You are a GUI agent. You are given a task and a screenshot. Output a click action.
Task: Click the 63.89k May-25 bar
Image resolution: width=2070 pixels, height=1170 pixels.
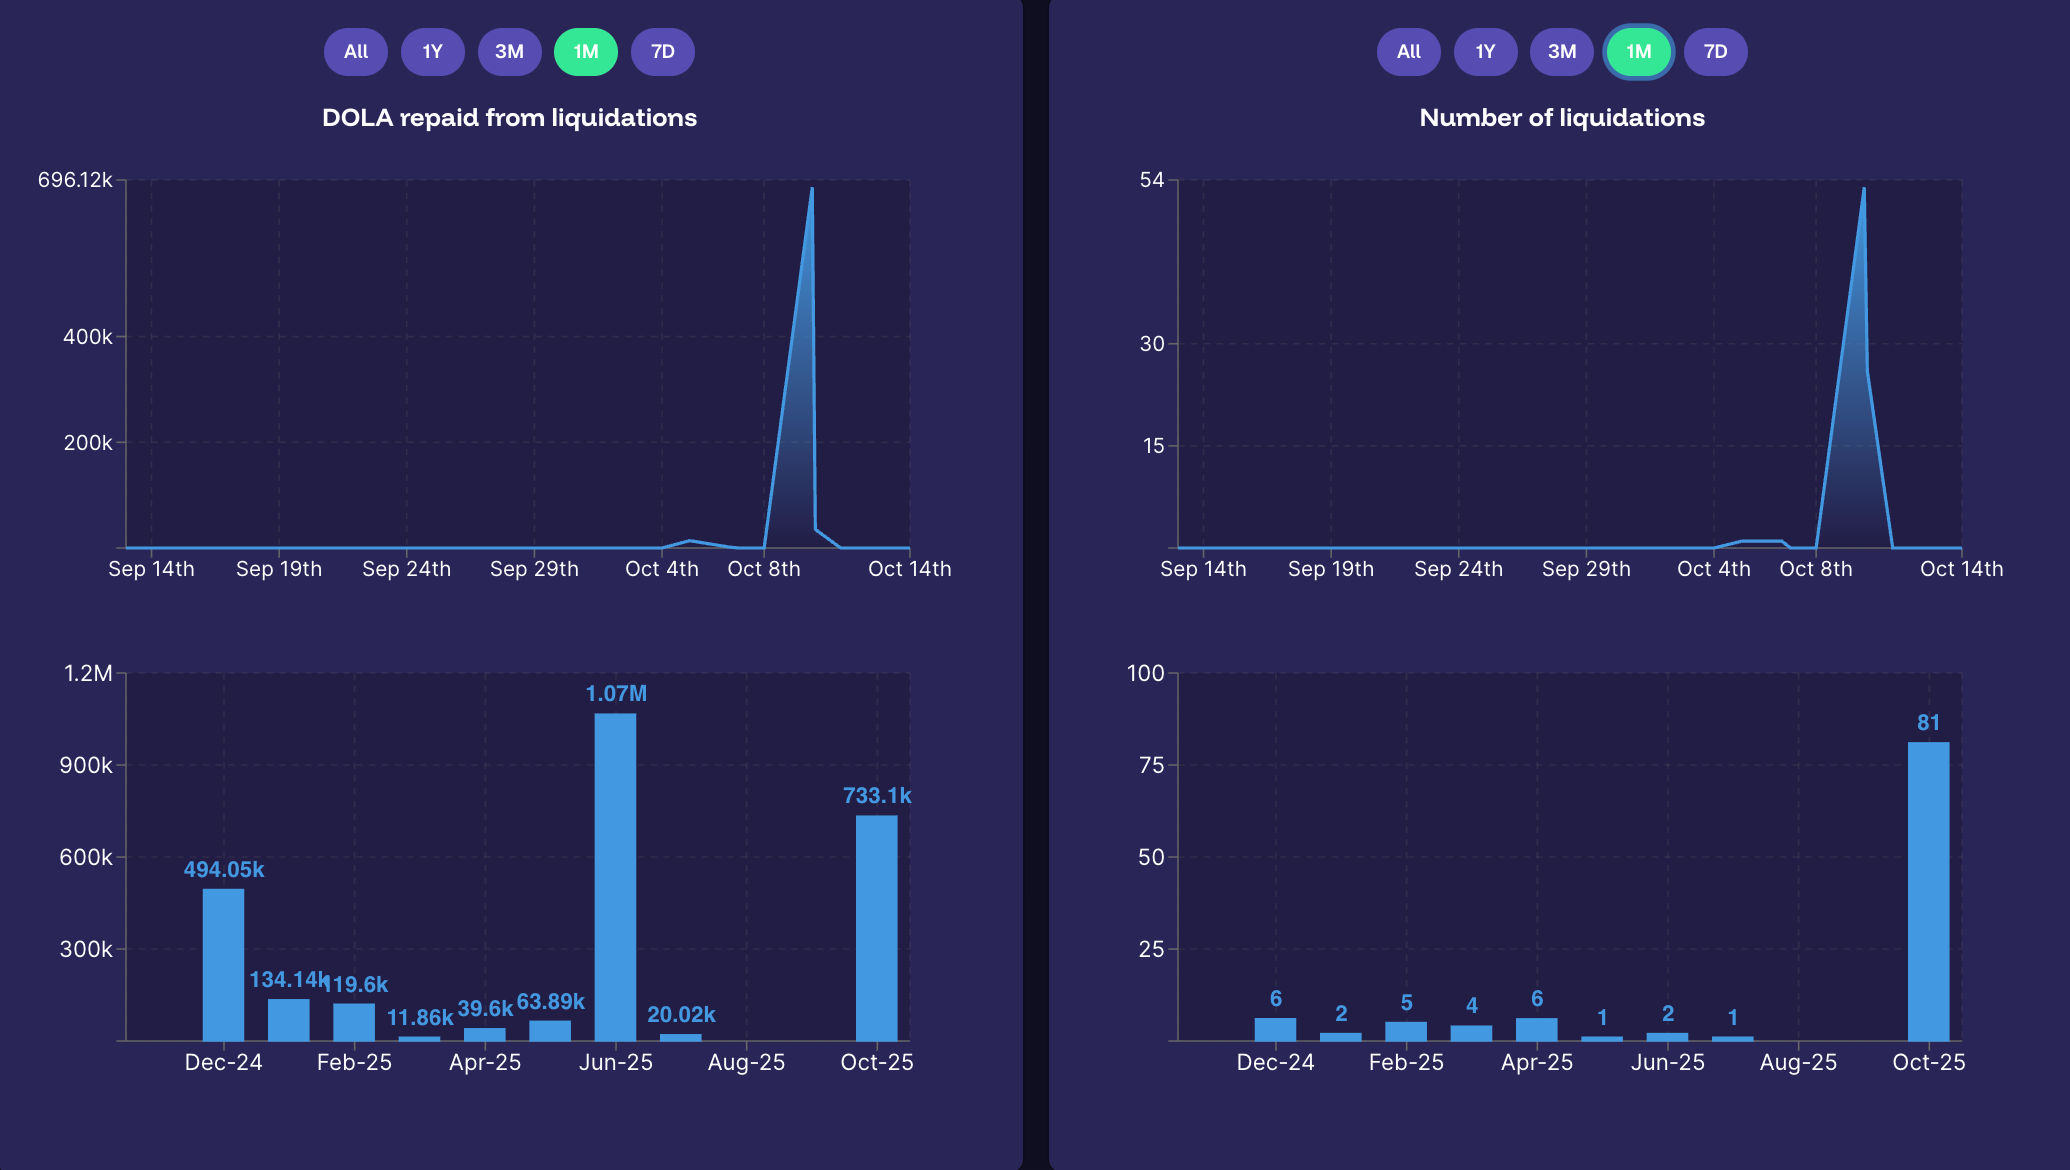pos(550,1030)
